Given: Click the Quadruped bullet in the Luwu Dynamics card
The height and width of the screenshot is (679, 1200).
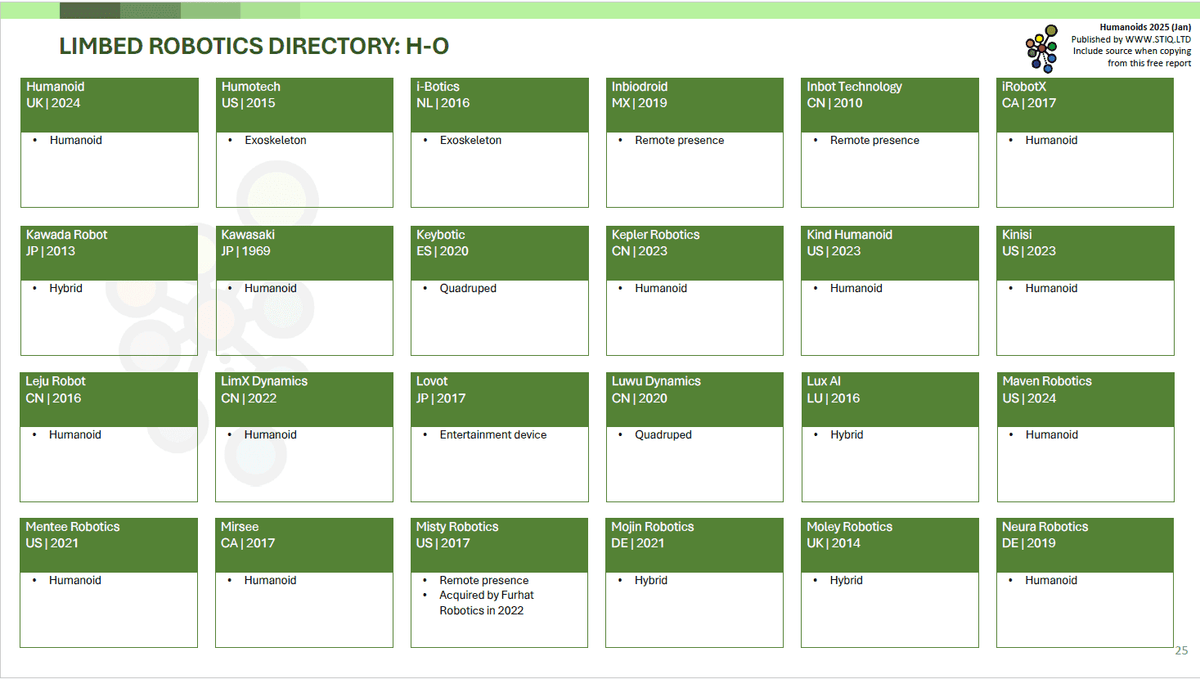Looking at the screenshot, I should pos(663,435).
